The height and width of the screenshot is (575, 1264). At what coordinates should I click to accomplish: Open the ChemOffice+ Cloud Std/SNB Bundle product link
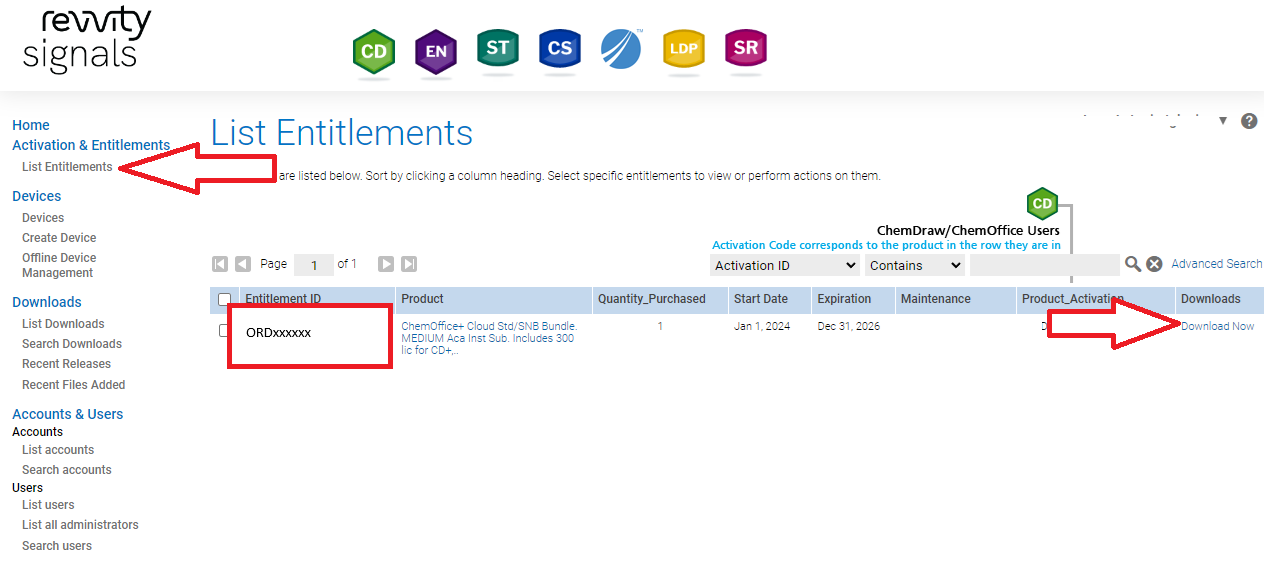[x=489, y=338]
